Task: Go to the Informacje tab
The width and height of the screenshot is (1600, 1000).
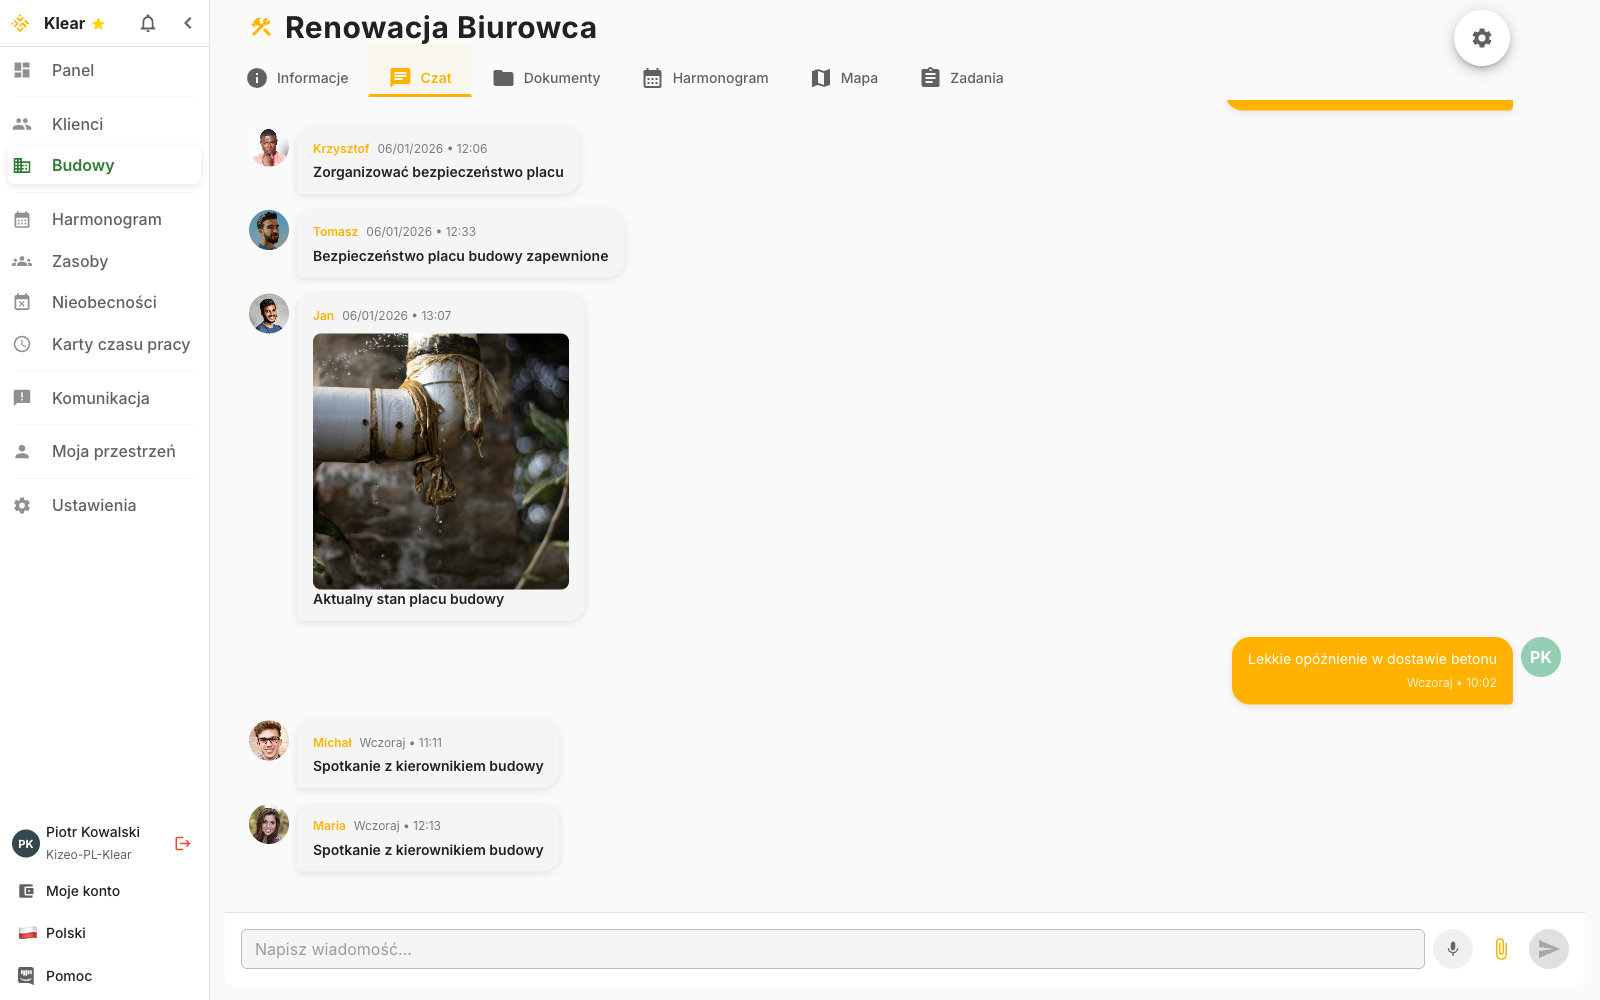Action: [298, 78]
